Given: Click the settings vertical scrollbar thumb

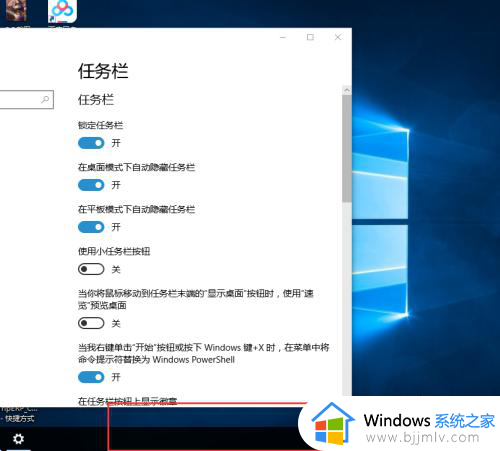Looking at the screenshot, I should click(347, 148).
